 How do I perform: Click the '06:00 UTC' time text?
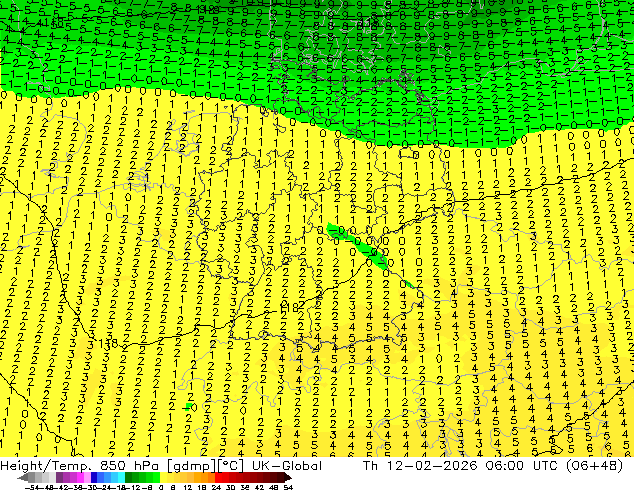(x=522, y=466)
